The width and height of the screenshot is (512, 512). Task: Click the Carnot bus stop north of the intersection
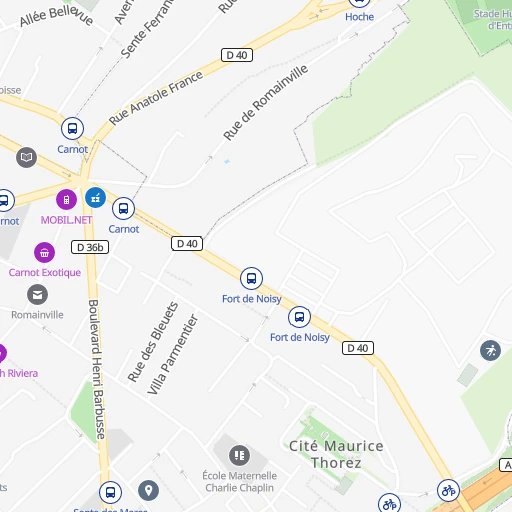(x=72, y=128)
